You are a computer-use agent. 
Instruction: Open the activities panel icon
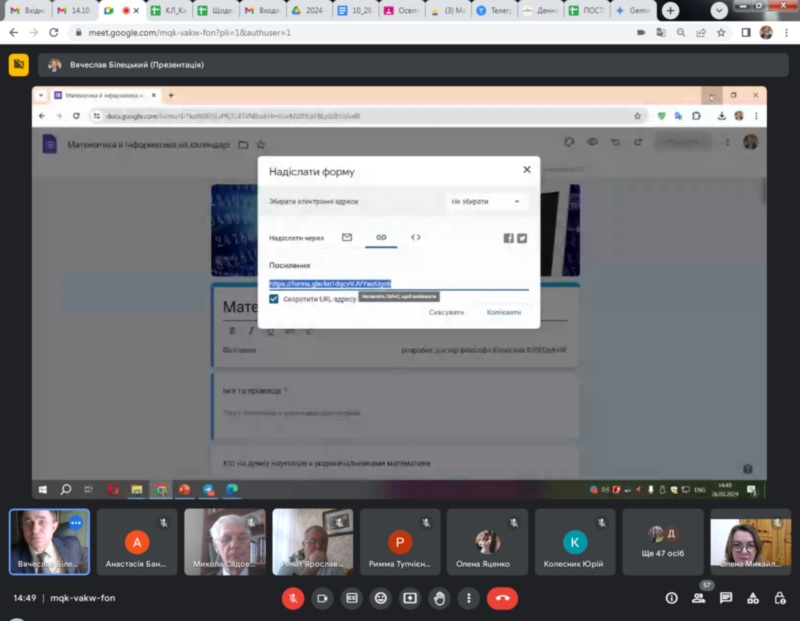(752, 598)
